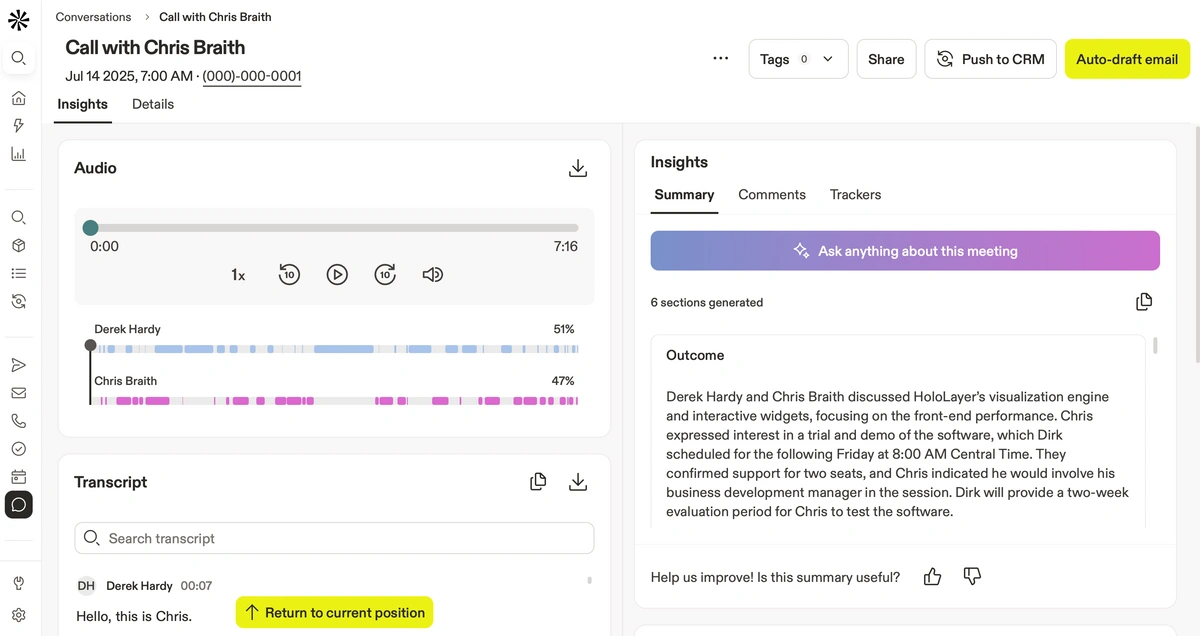Click the audio progress slider handle
The width and height of the screenshot is (1200, 636).
point(91,228)
